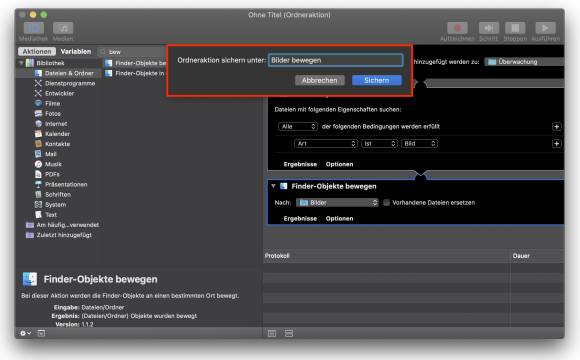This screenshot has height=360, width=580.
Task: Click the Ausführen play icon
Action: tap(545, 28)
